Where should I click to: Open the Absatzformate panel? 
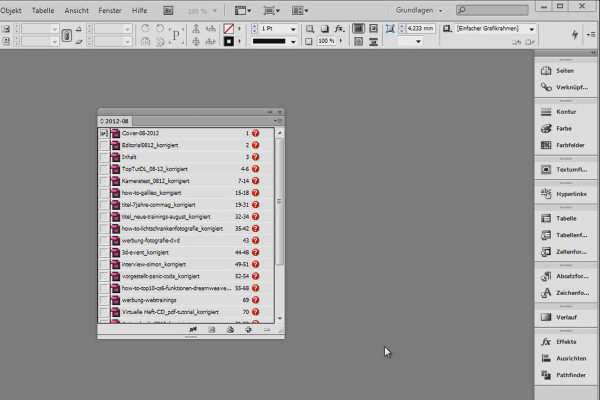(x=566, y=276)
